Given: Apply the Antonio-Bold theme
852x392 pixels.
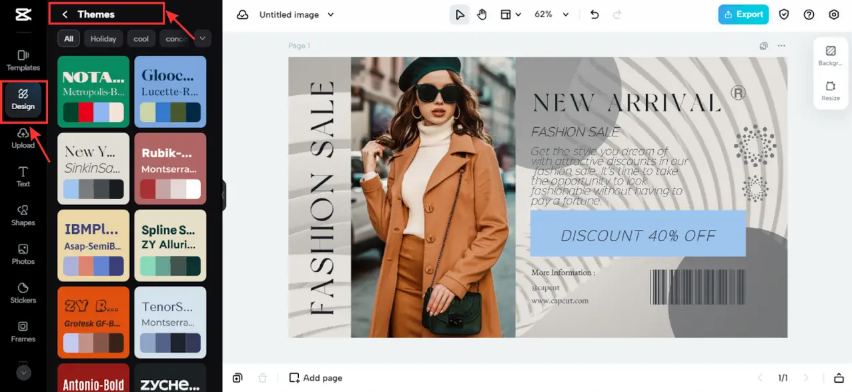Looking at the screenshot, I should click(93, 378).
